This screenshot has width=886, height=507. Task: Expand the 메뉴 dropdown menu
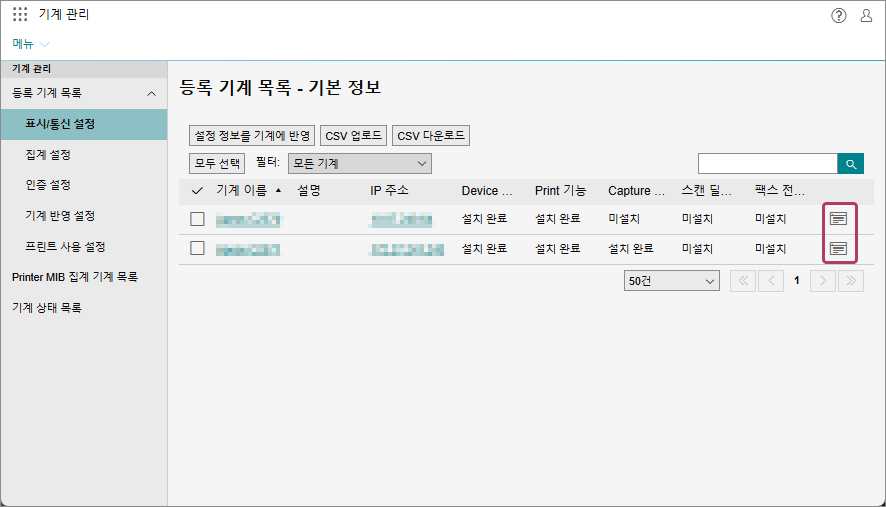31,44
